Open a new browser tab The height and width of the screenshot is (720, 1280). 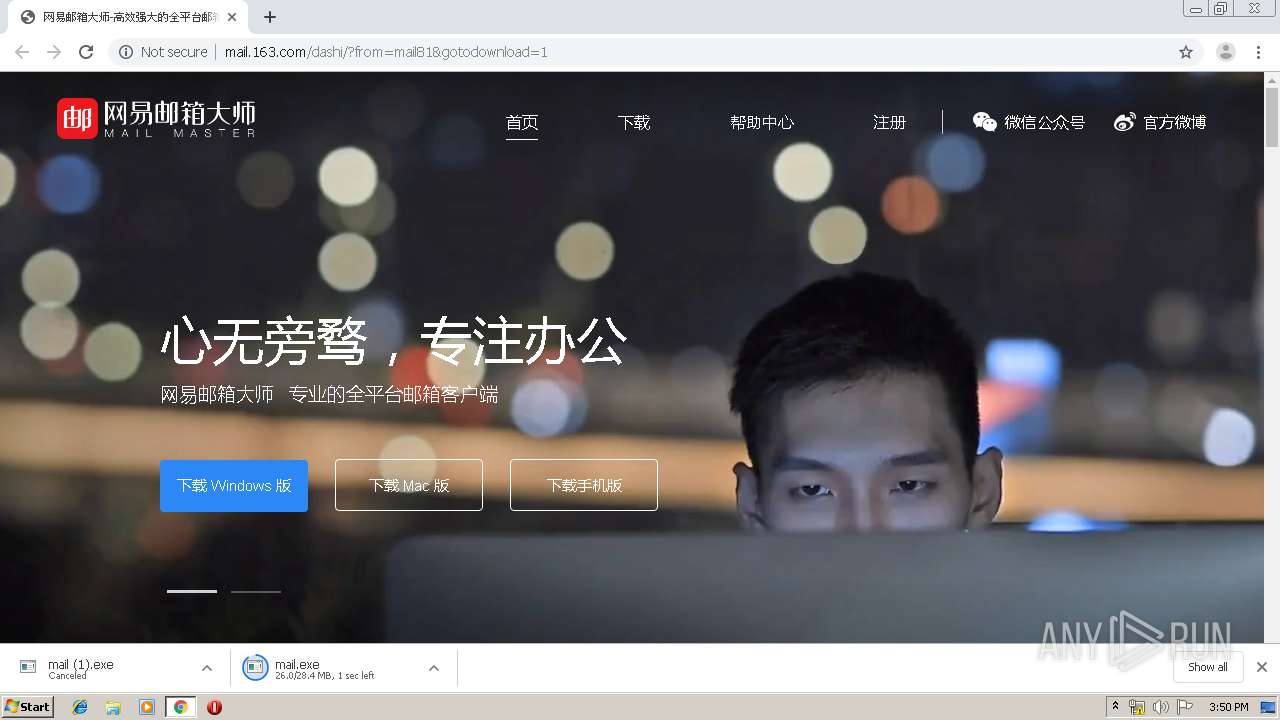tap(270, 17)
